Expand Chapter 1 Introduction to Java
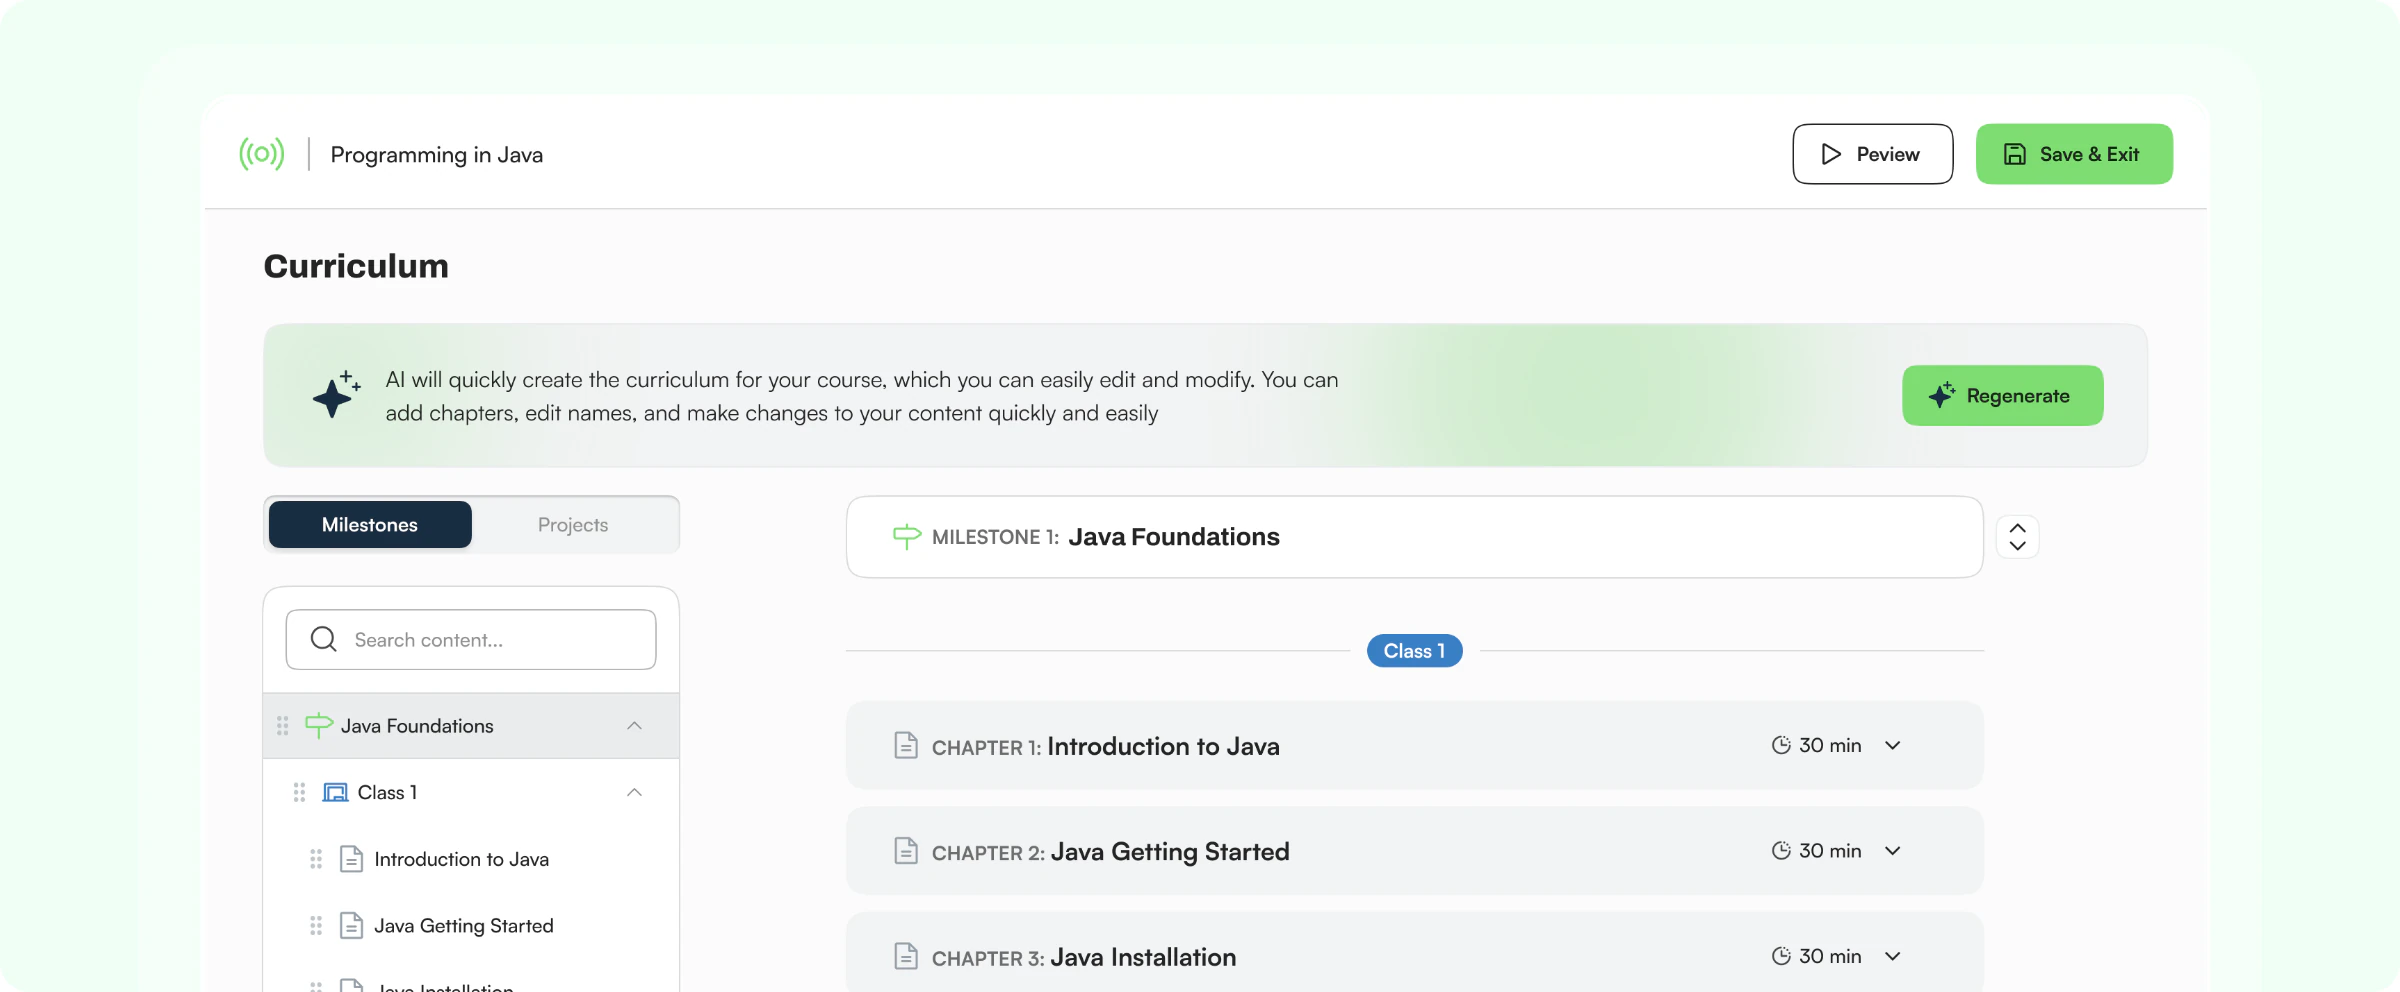The height and width of the screenshot is (992, 2400). click(1893, 745)
